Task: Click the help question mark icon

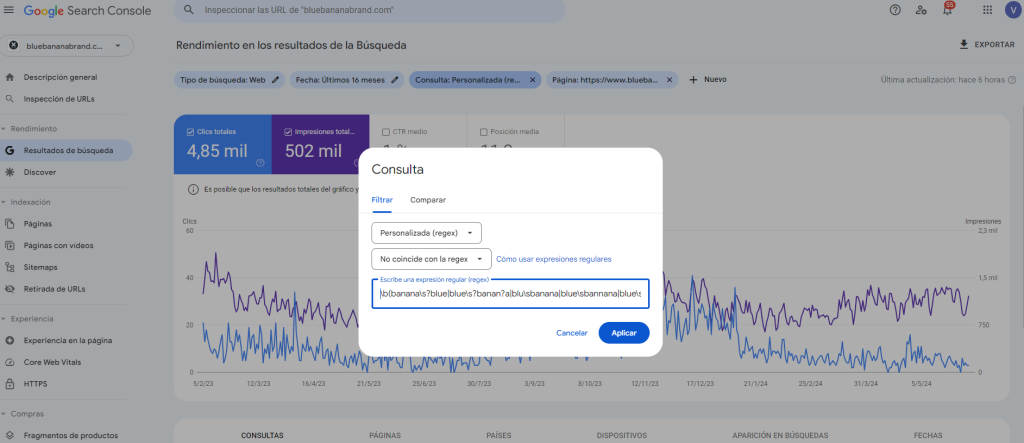Action: (x=895, y=10)
